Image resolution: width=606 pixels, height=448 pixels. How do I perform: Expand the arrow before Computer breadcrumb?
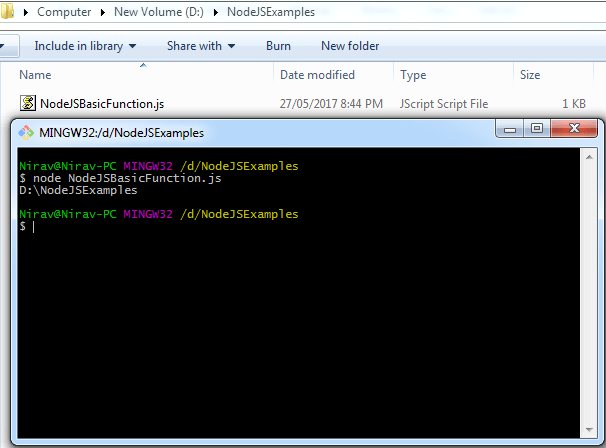(26, 12)
